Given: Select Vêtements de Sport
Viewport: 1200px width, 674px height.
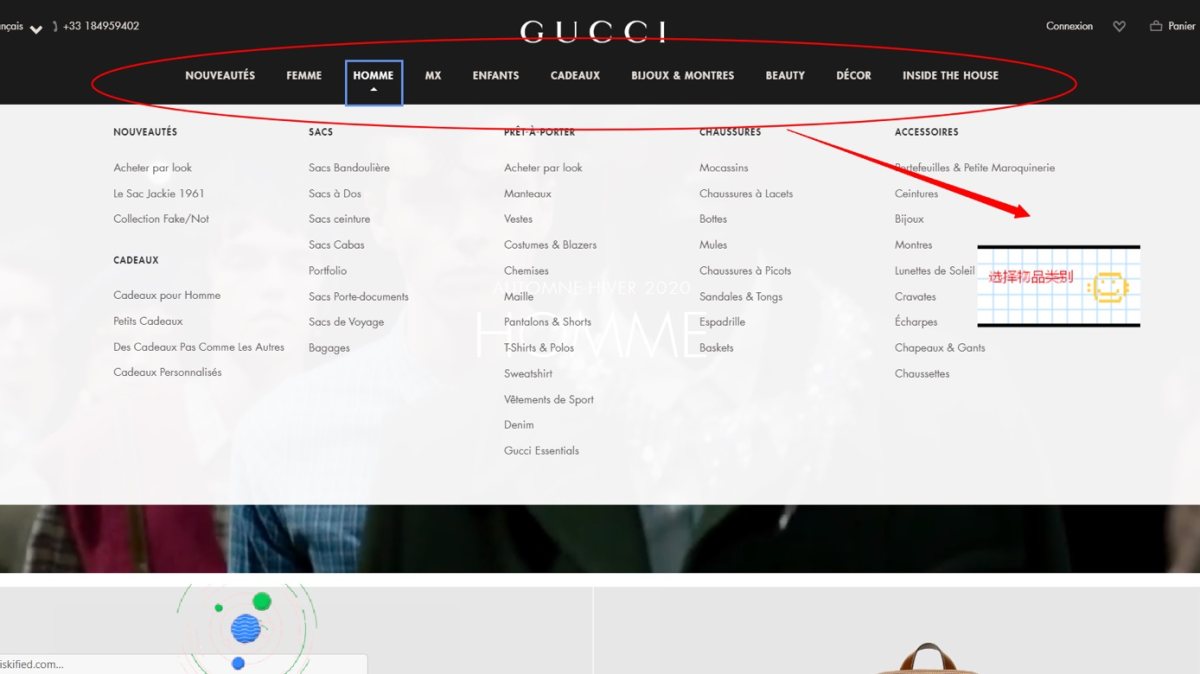Looking at the screenshot, I should point(549,399).
